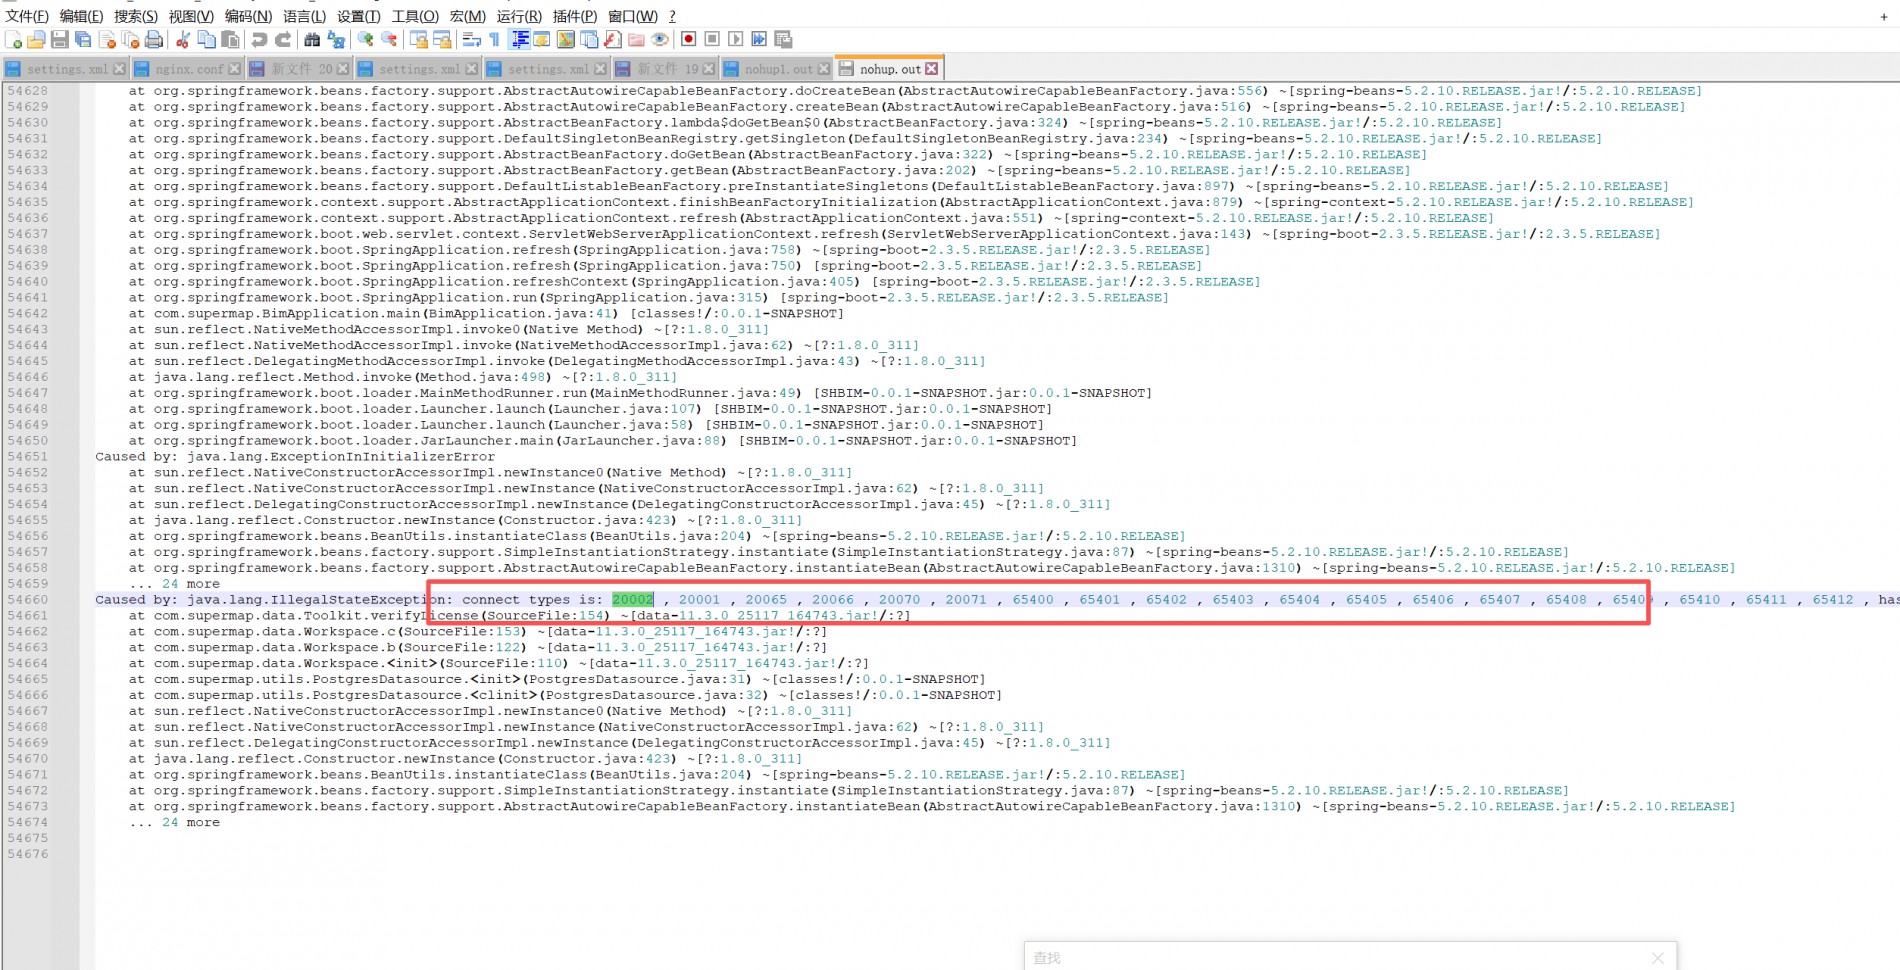Screen dimensions: 1900x970
Task: Open the 搜索(S) menu
Action: [x=135, y=16]
